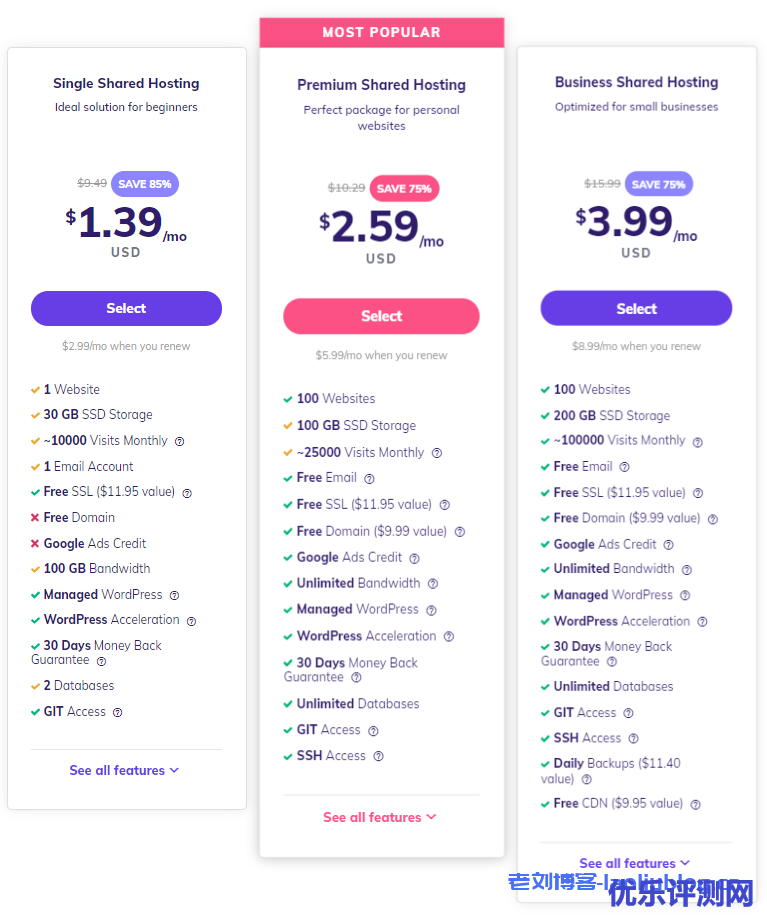This screenshot has height=920, width=767.
Task: Click the Save 85% badge
Action: [x=145, y=184]
